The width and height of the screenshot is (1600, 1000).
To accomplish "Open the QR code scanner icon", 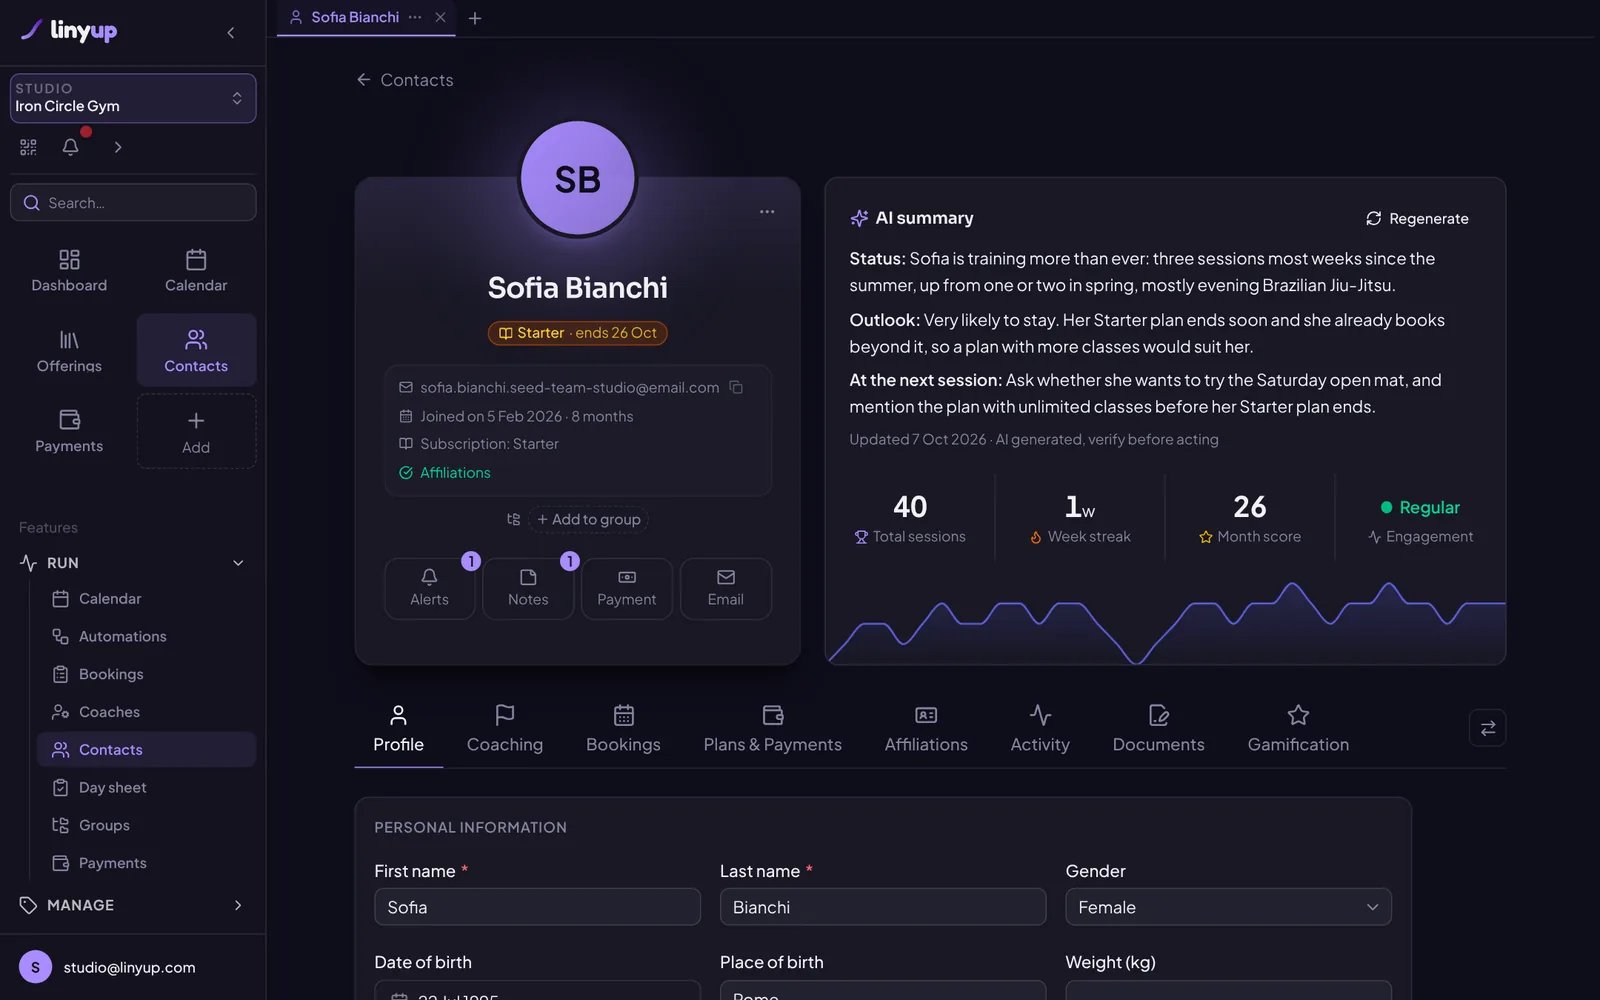I will click(28, 147).
